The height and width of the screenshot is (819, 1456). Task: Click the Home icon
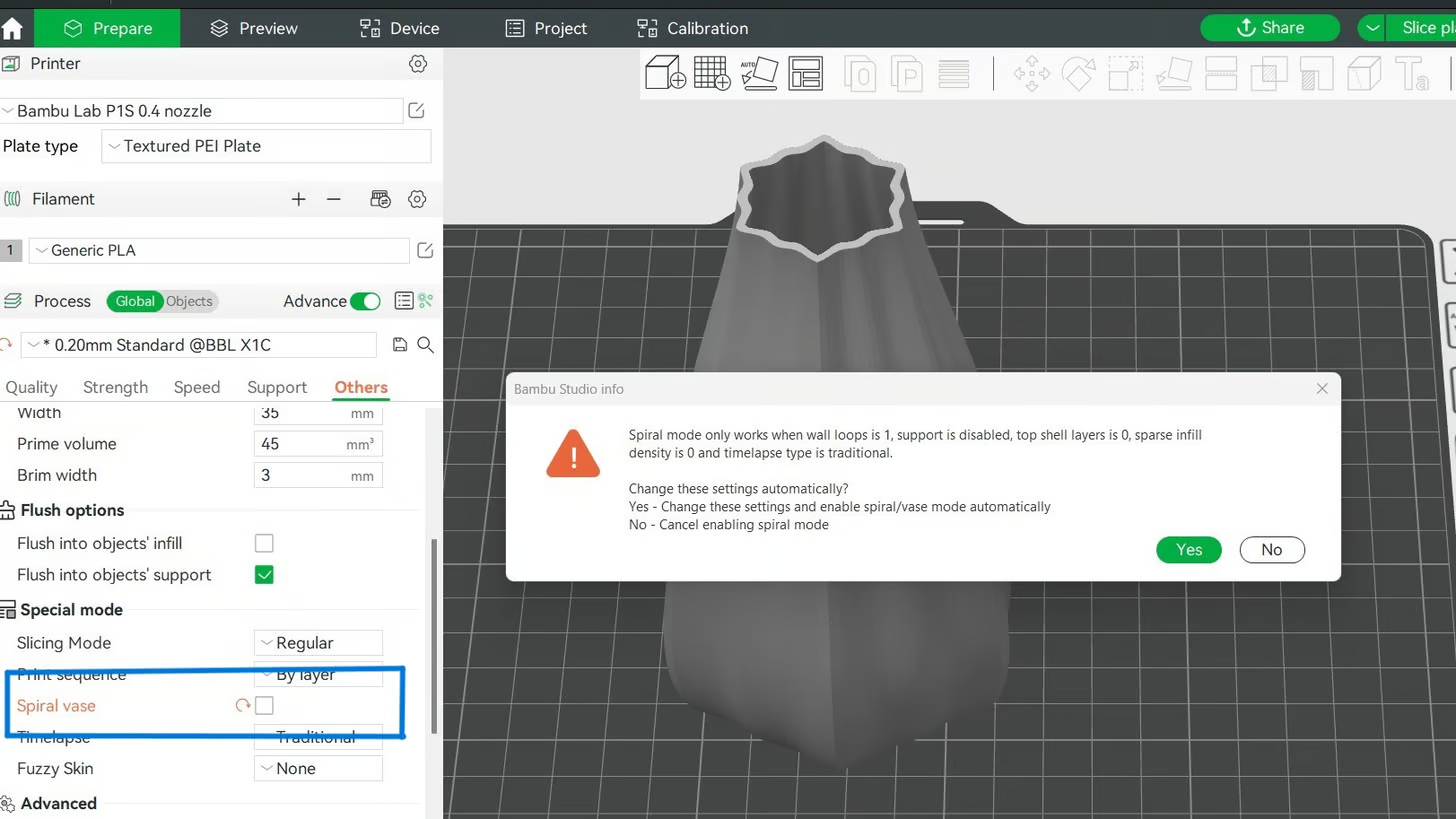[12, 28]
